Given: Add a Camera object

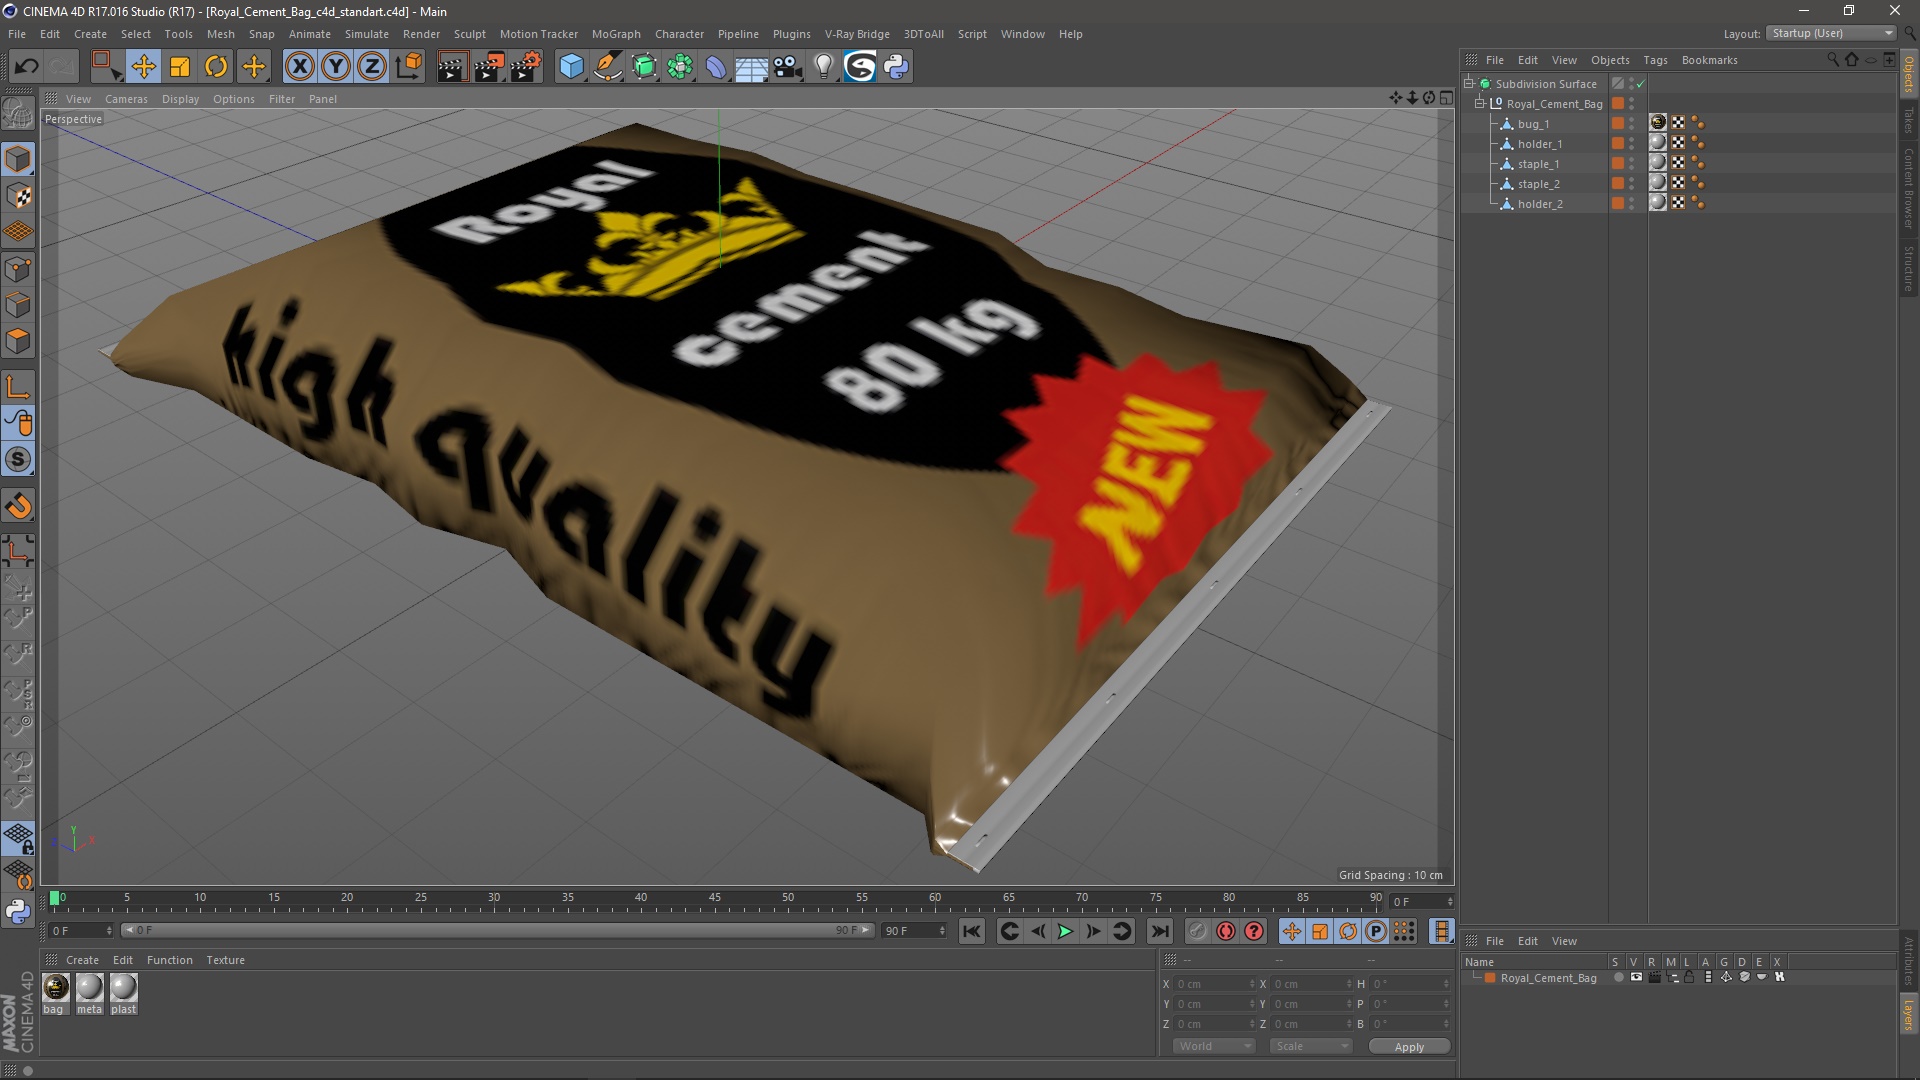Looking at the screenshot, I should pos(787,67).
